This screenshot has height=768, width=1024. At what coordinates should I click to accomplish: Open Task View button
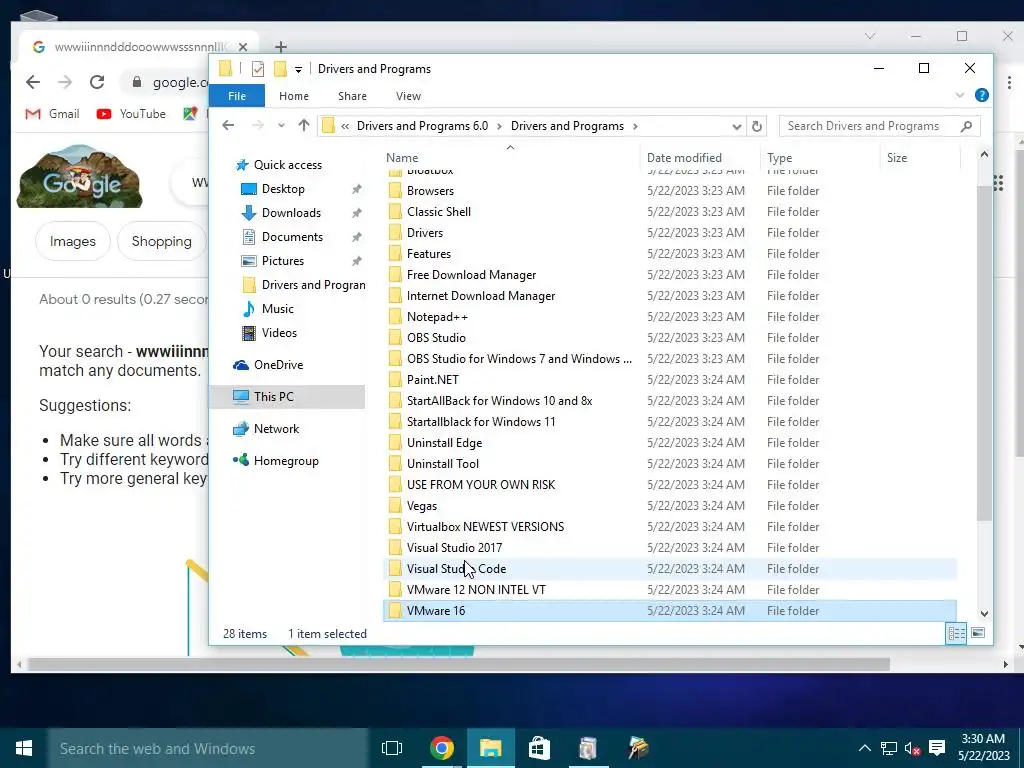[392, 748]
